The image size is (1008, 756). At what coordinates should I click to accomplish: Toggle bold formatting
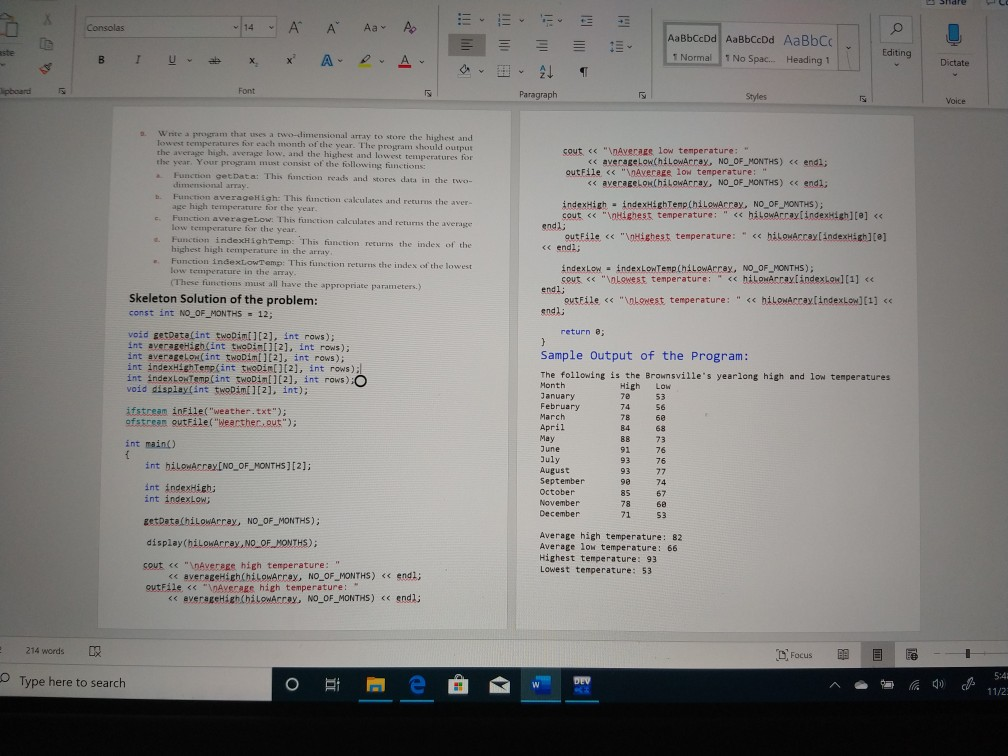[103, 59]
